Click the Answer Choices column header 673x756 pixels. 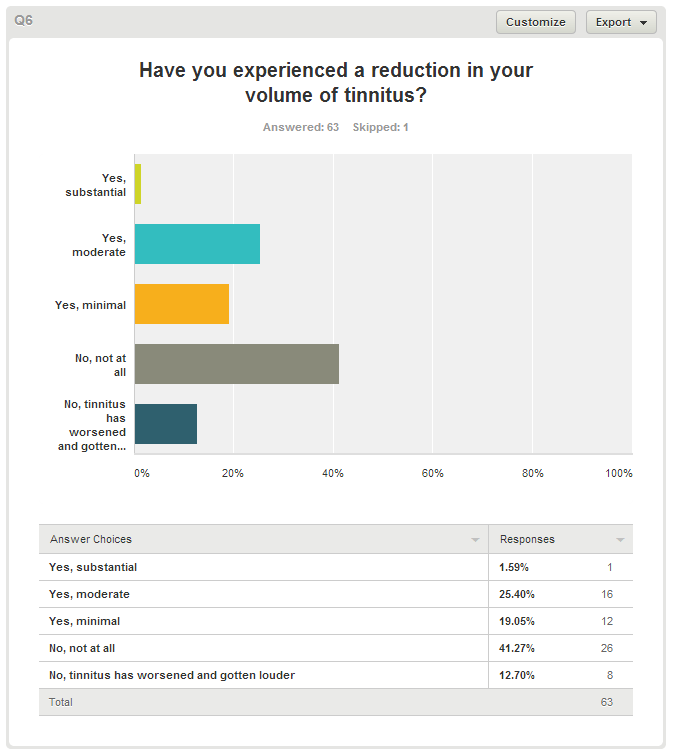[91, 540]
